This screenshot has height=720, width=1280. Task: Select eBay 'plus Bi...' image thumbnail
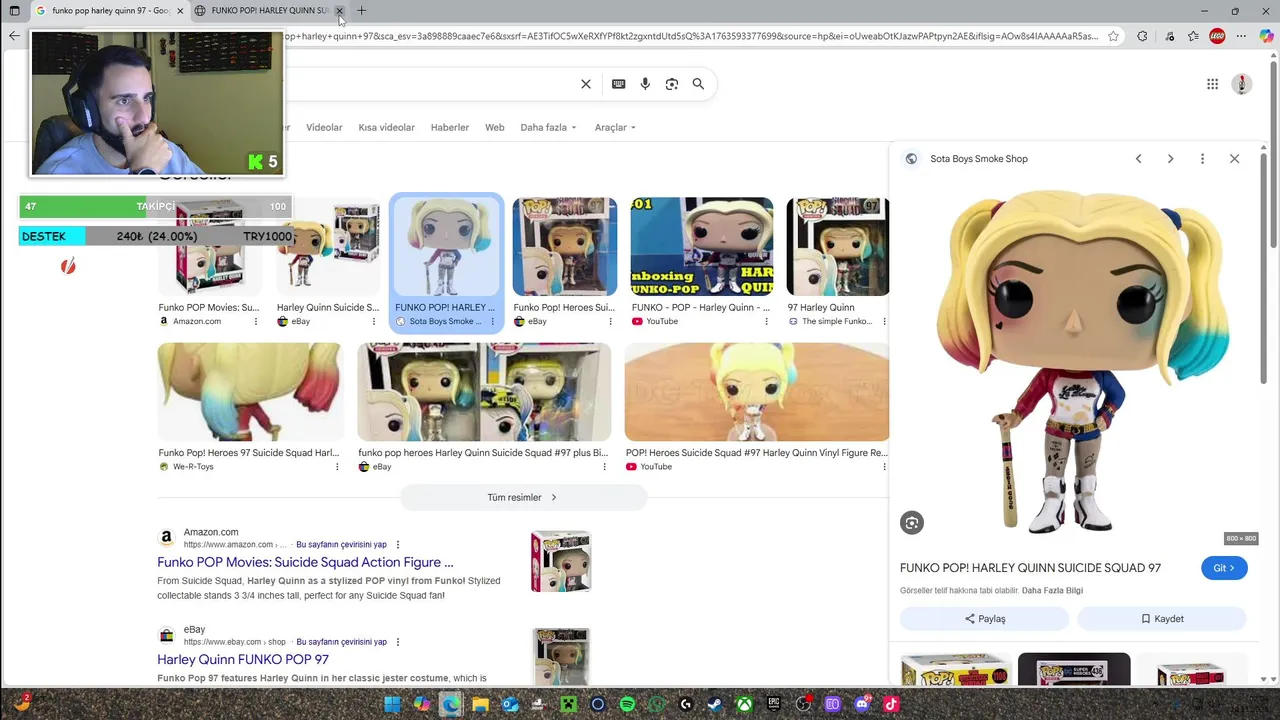pos(484,392)
